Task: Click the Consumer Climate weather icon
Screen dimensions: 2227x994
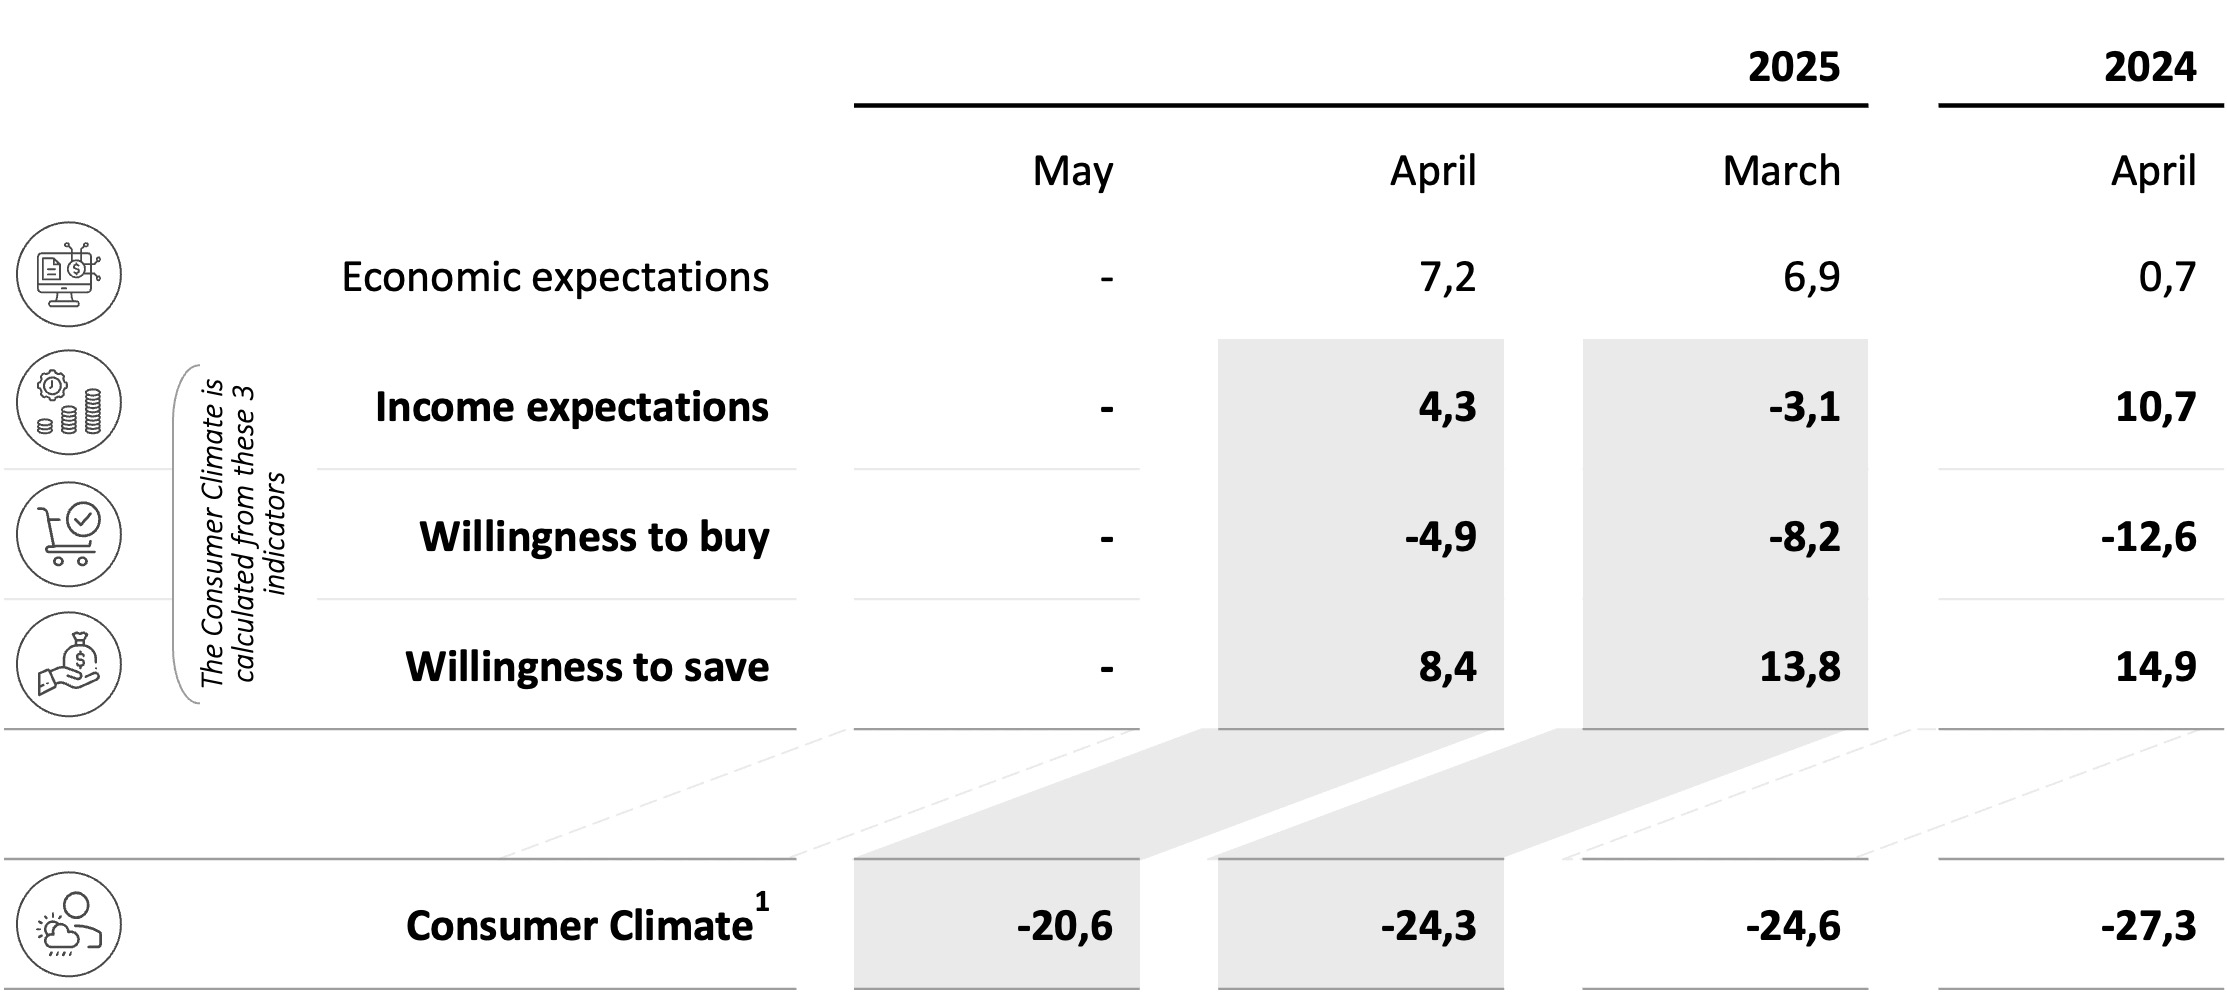Action: (69, 924)
